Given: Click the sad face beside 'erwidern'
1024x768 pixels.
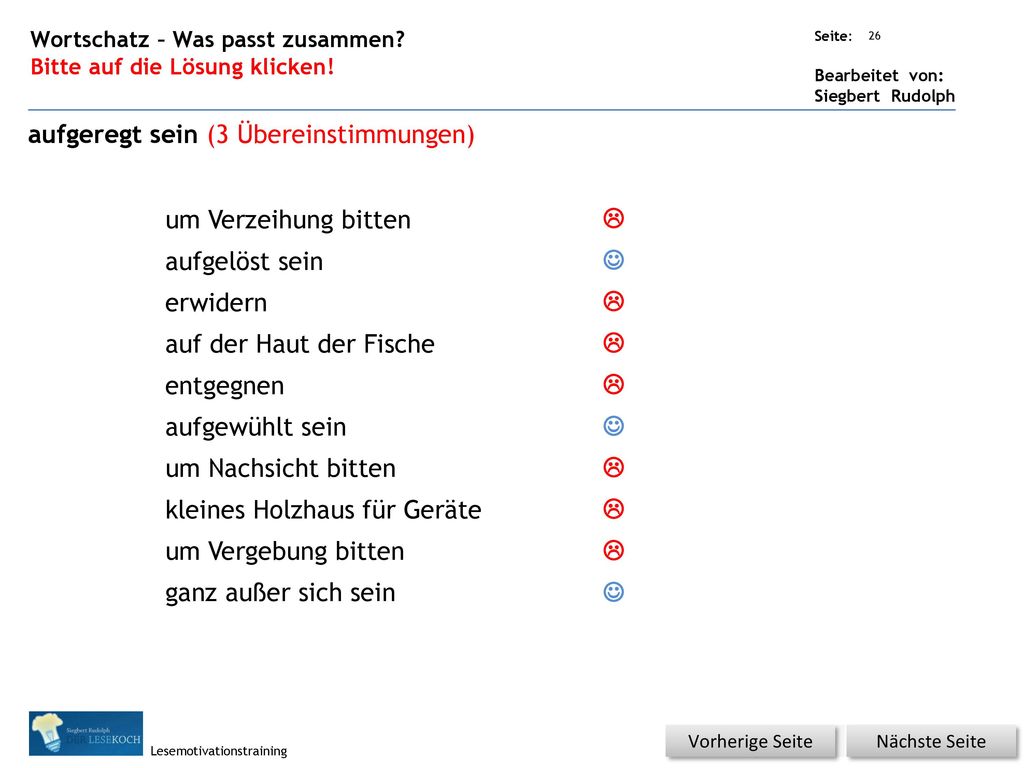Looking at the screenshot, I should 613,301.
